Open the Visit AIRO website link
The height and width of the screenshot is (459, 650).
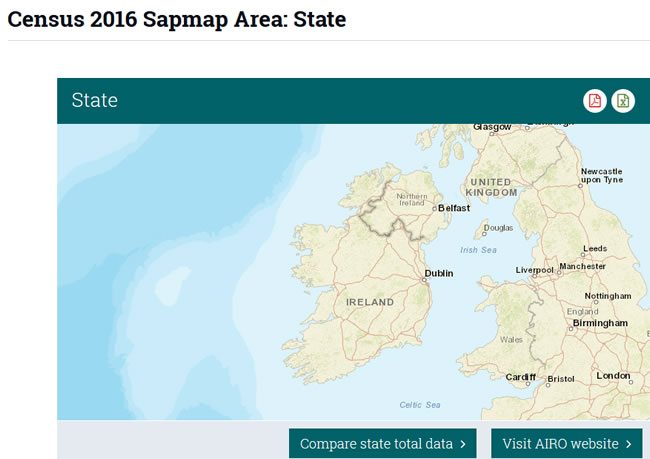567,444
